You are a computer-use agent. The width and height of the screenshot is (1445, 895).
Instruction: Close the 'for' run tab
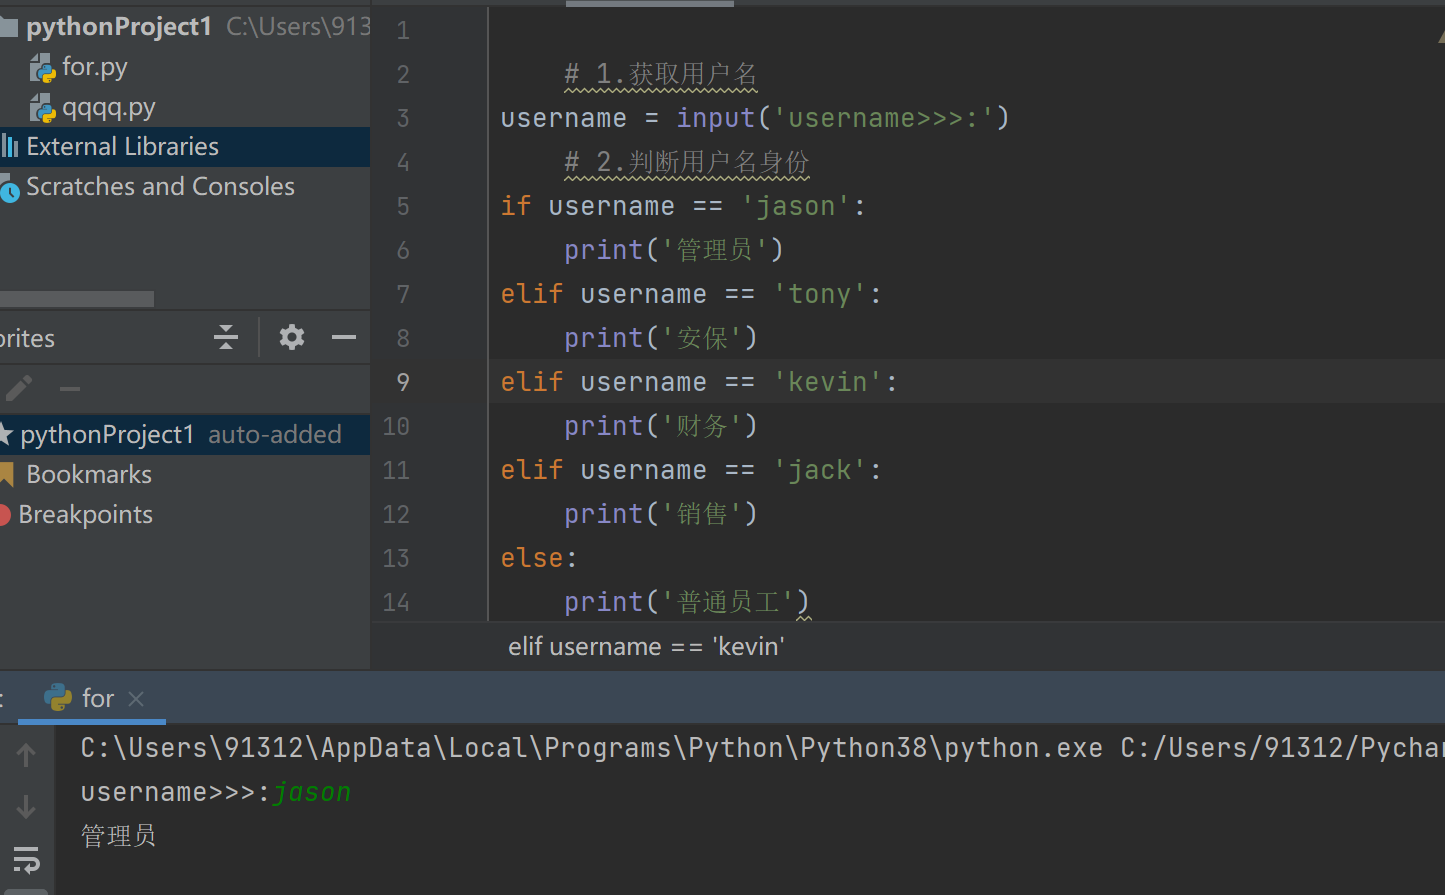[x=137, y=699]
